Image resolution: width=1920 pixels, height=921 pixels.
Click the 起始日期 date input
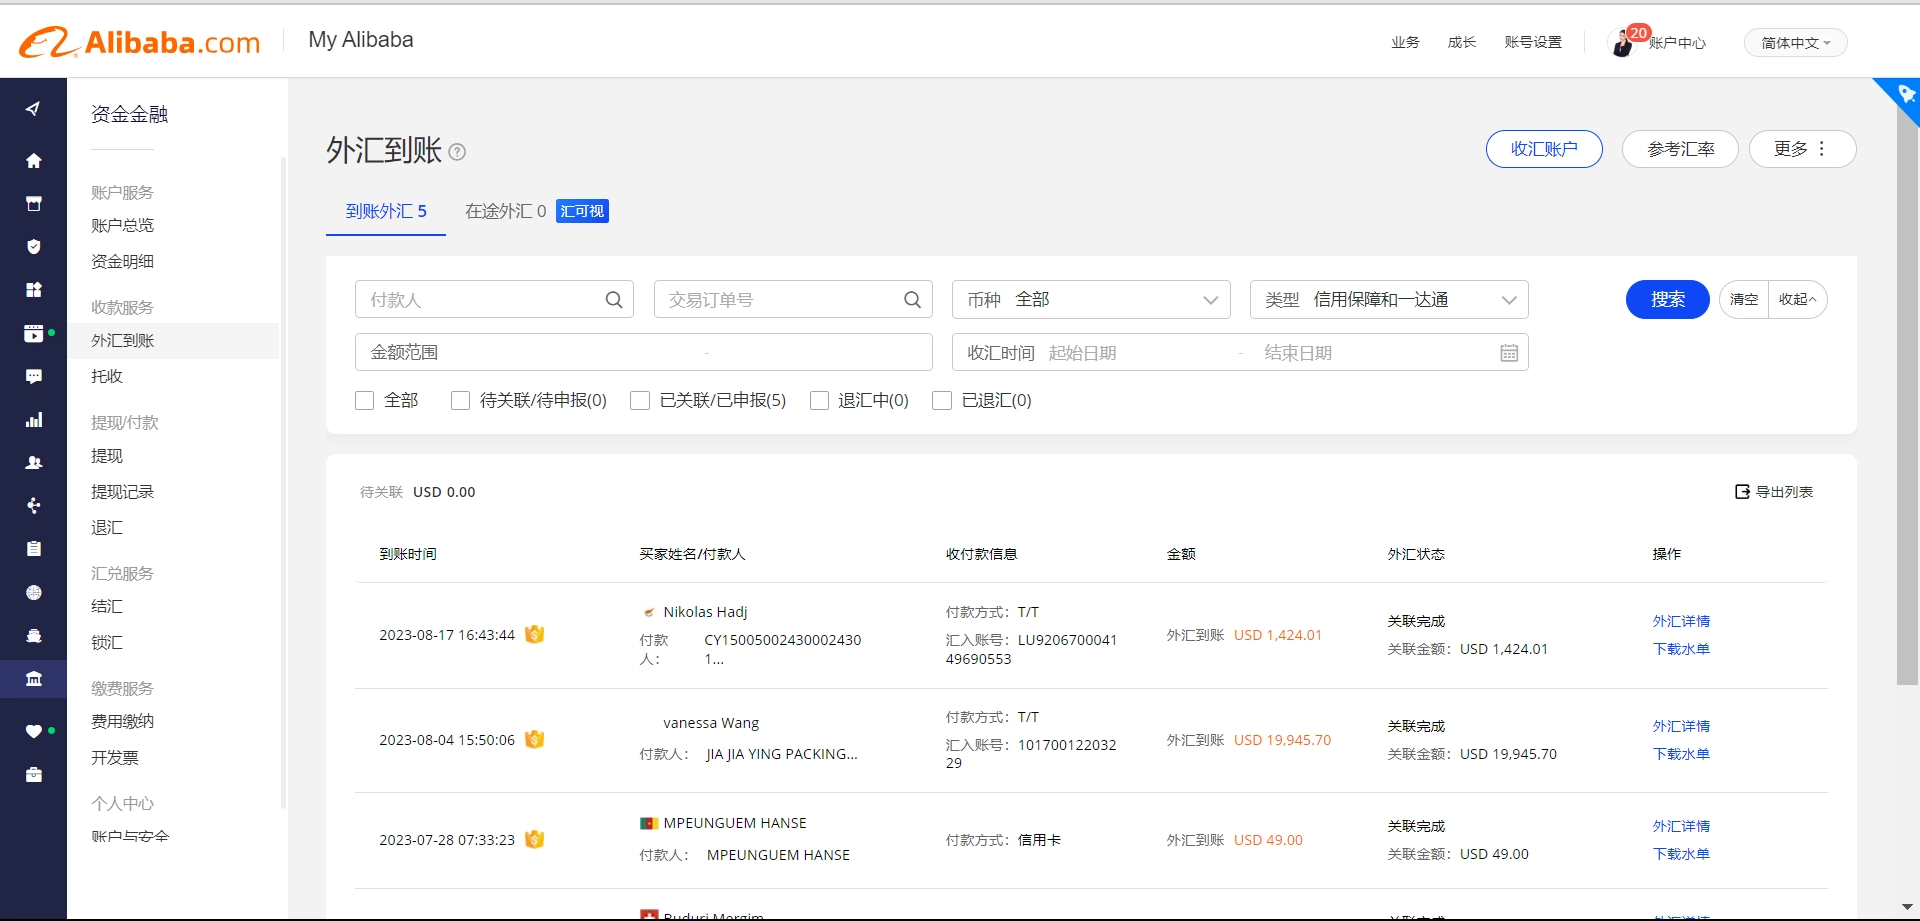pos(1136,353)
